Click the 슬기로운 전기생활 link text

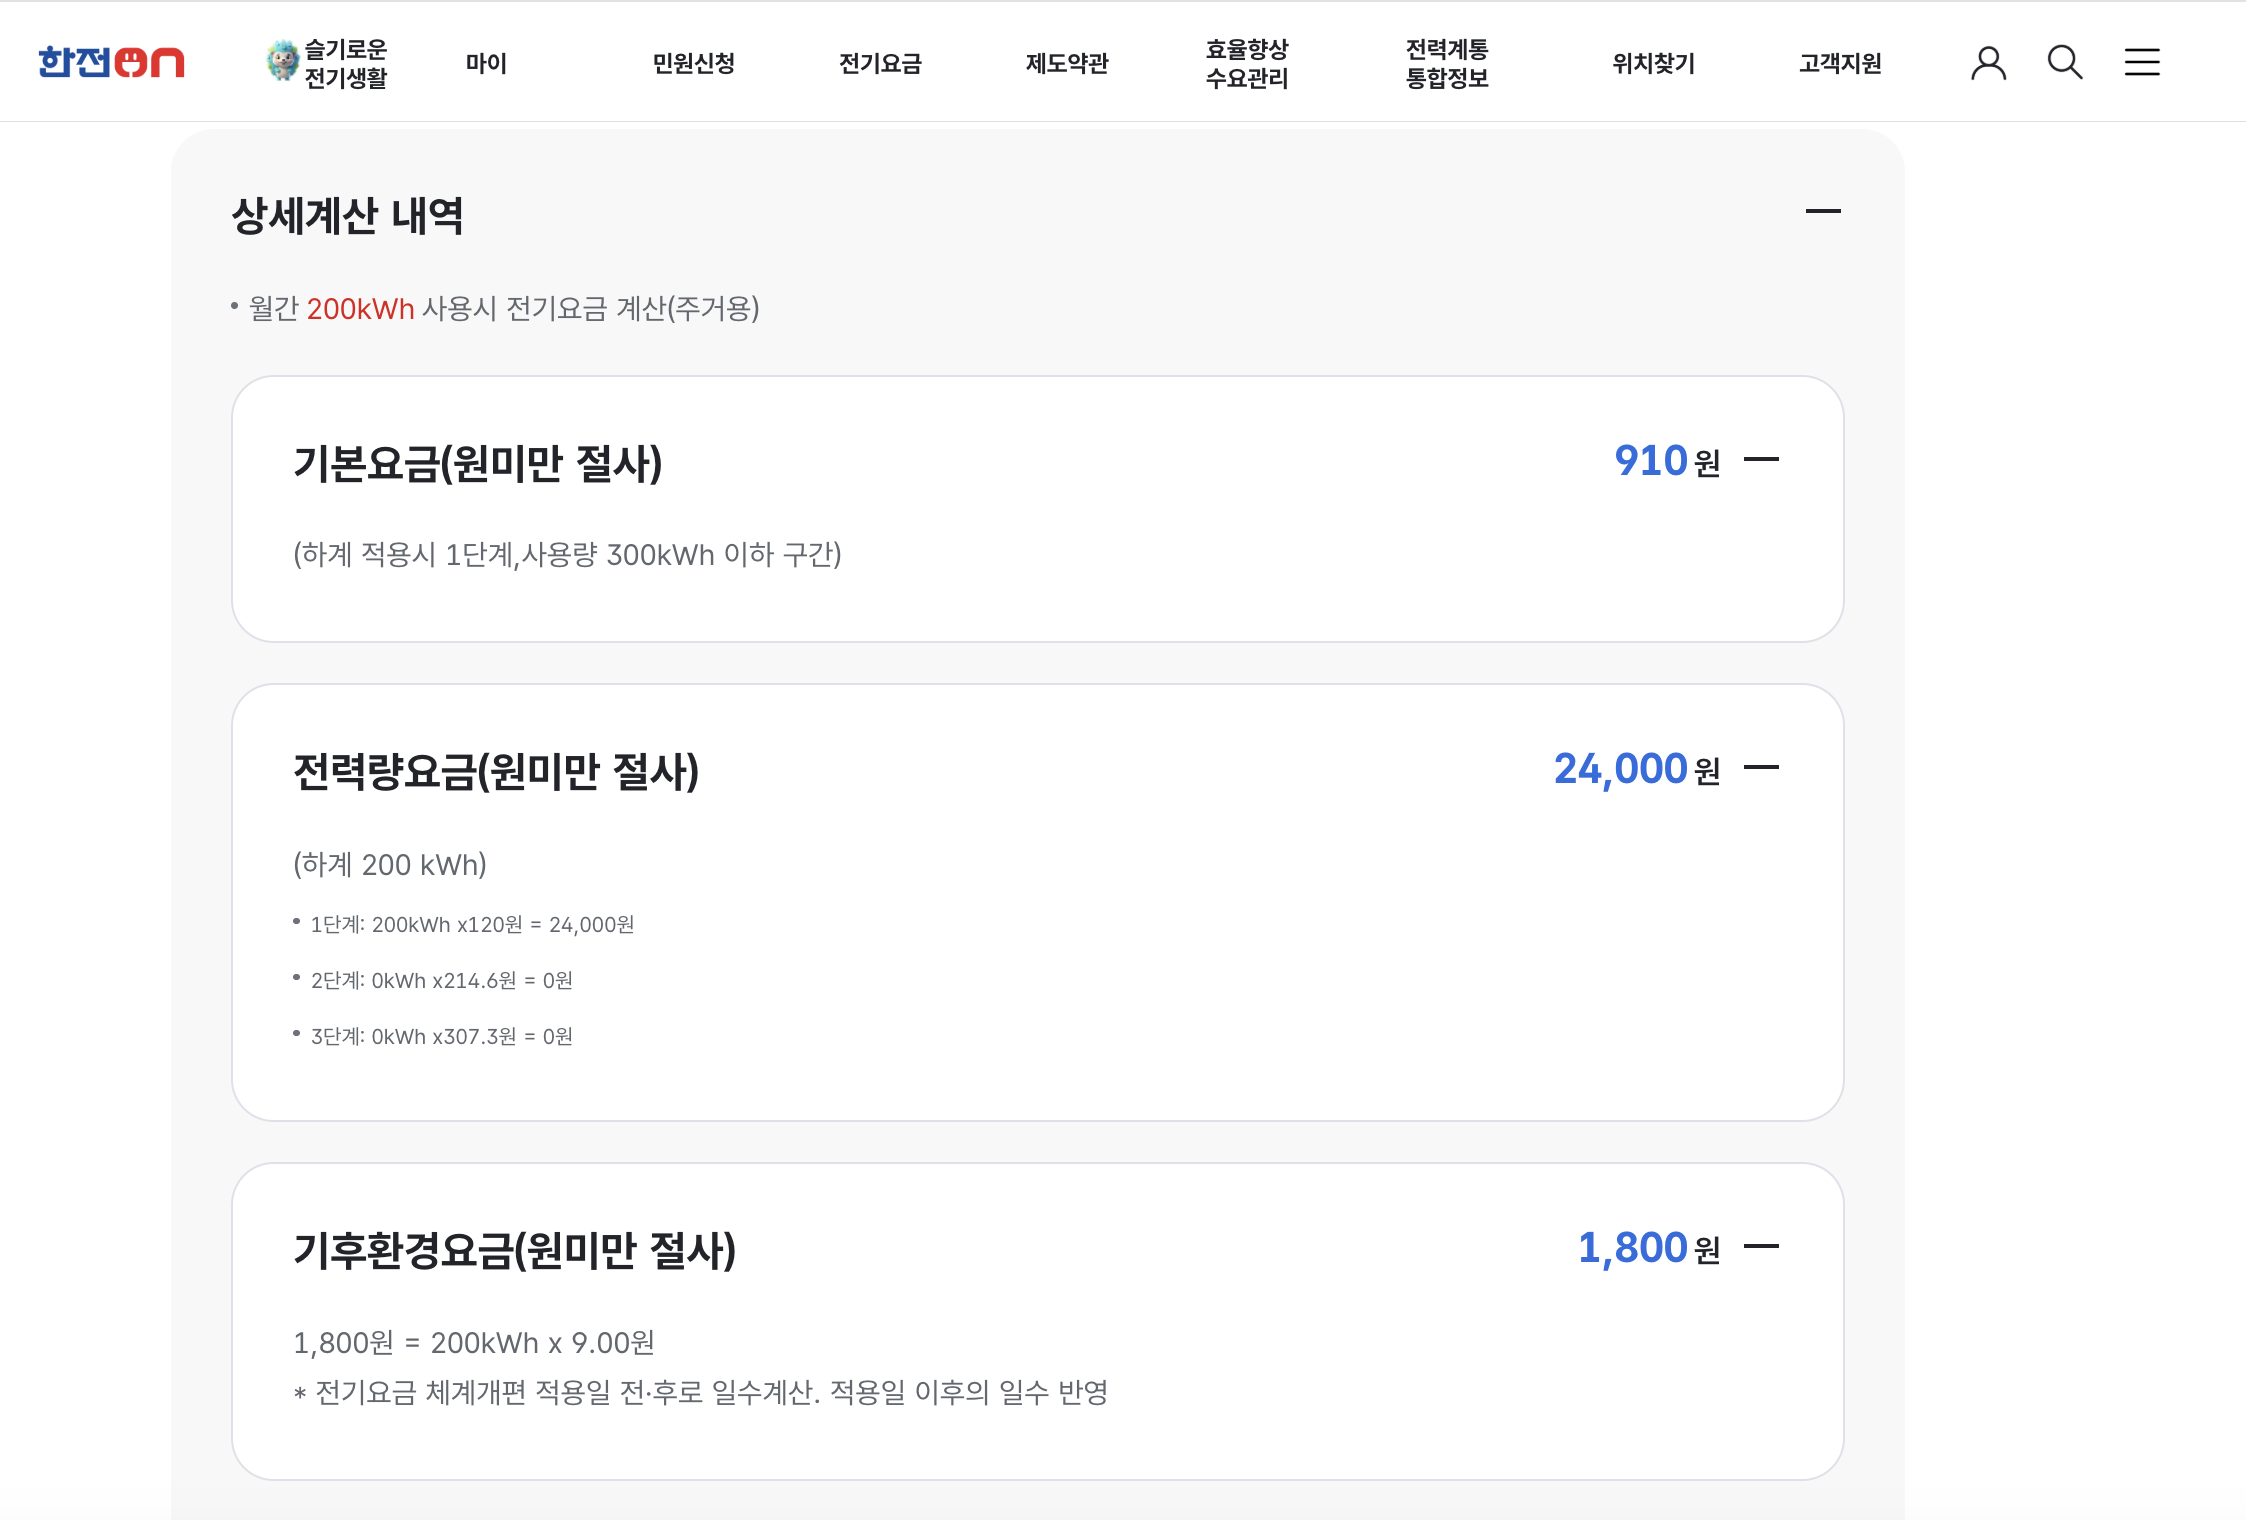pos(346,63)
